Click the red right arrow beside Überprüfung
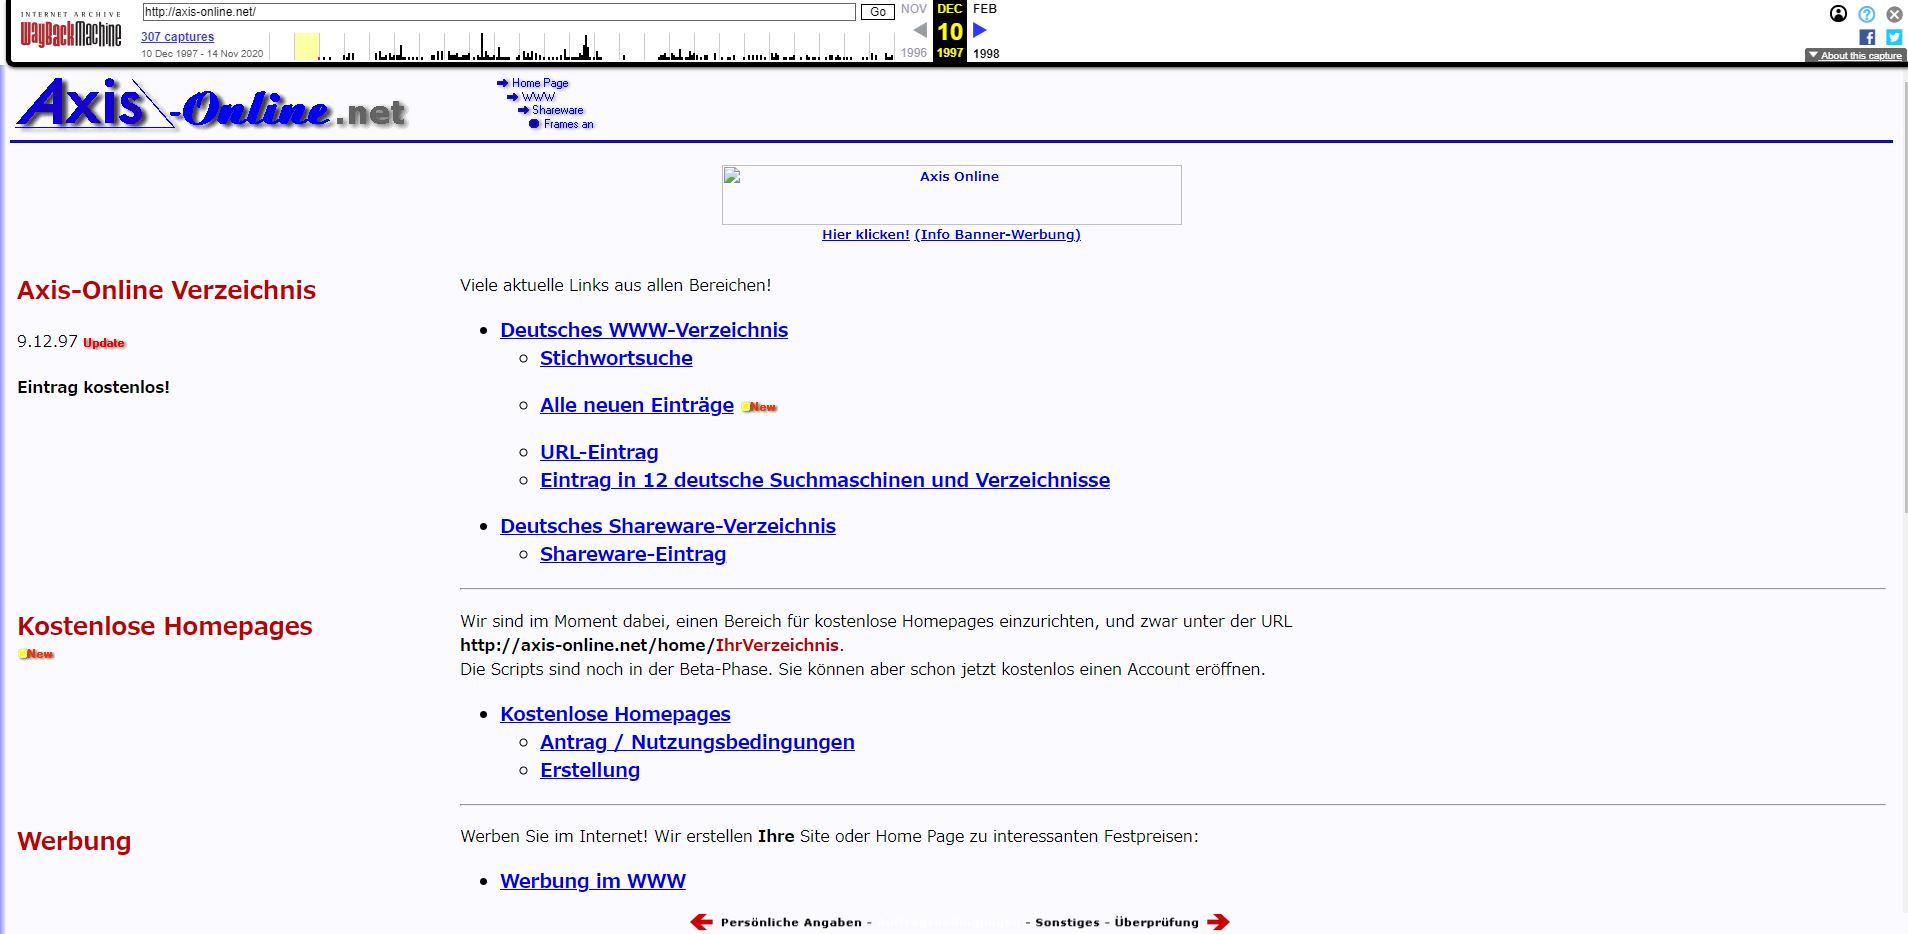 (1218, 922)
